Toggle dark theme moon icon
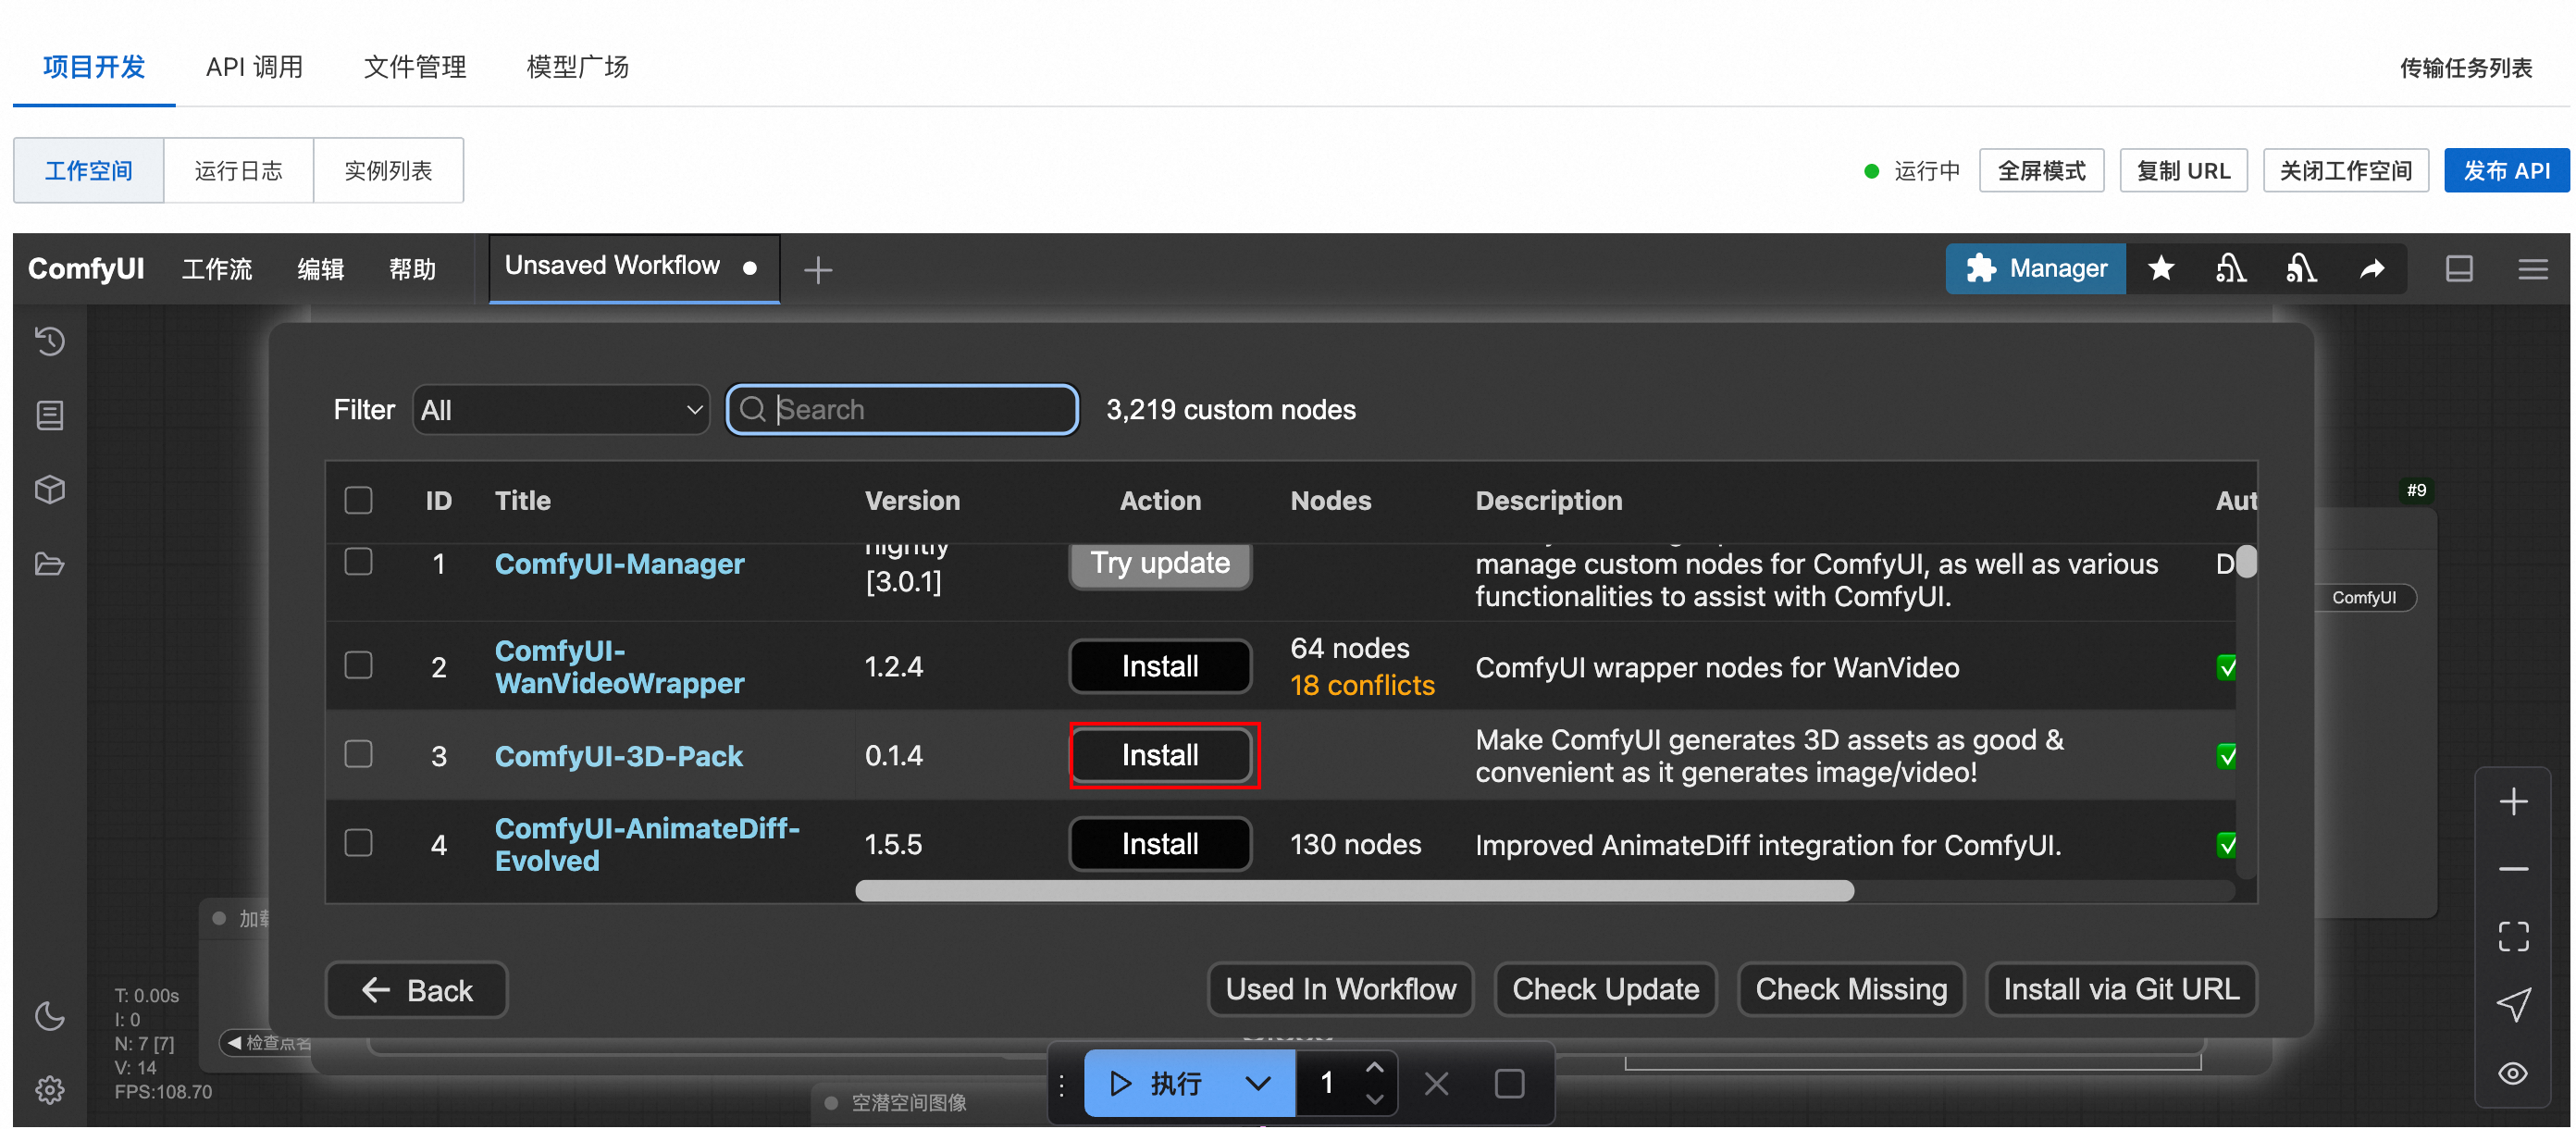The height and width of the screenshot is (1129, 2576). 49,1016
